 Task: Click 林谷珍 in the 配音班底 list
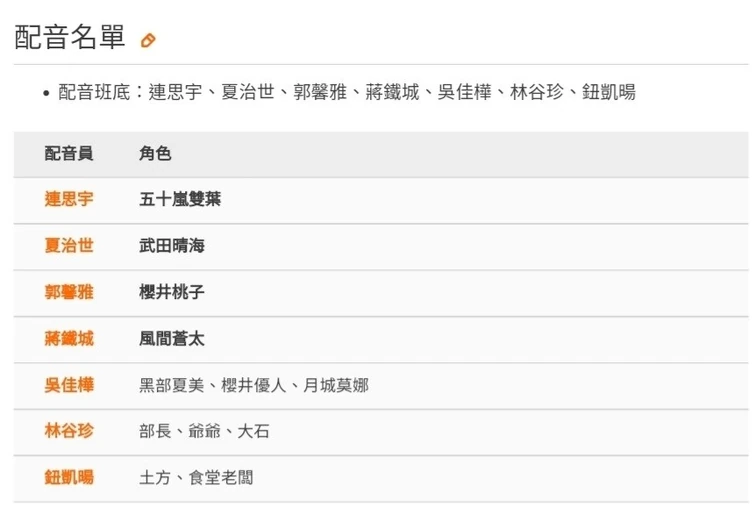click(x=534, y=93)
